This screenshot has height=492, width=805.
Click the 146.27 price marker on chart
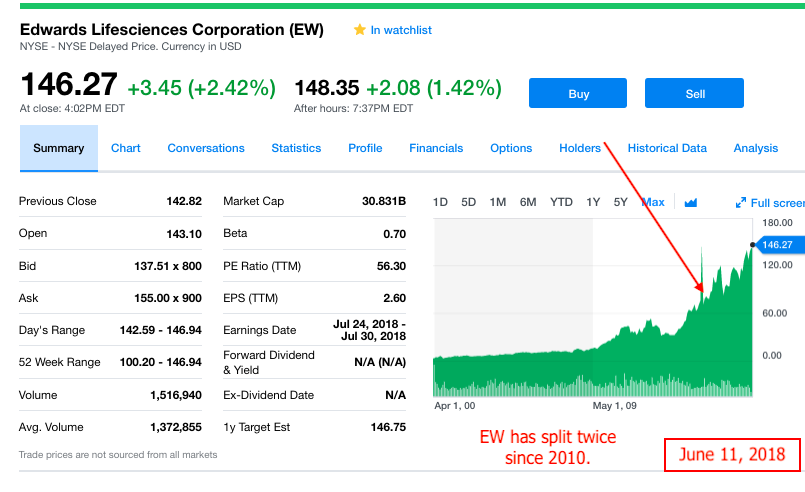[x=779, y=245]
